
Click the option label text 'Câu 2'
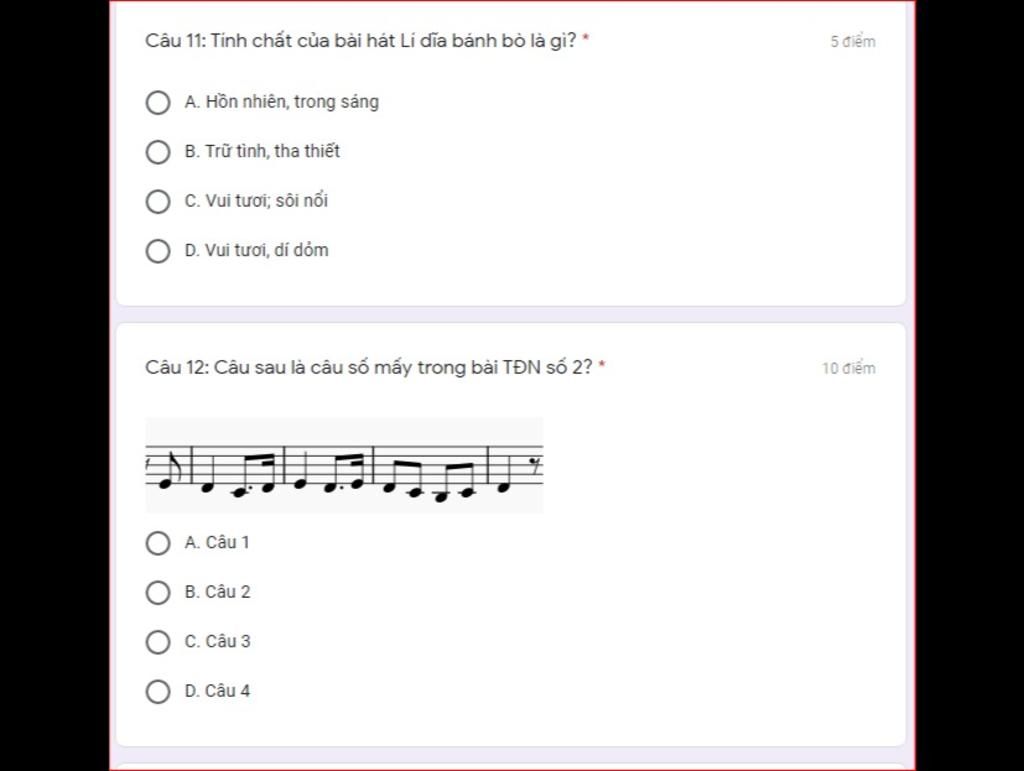(228, 592)
